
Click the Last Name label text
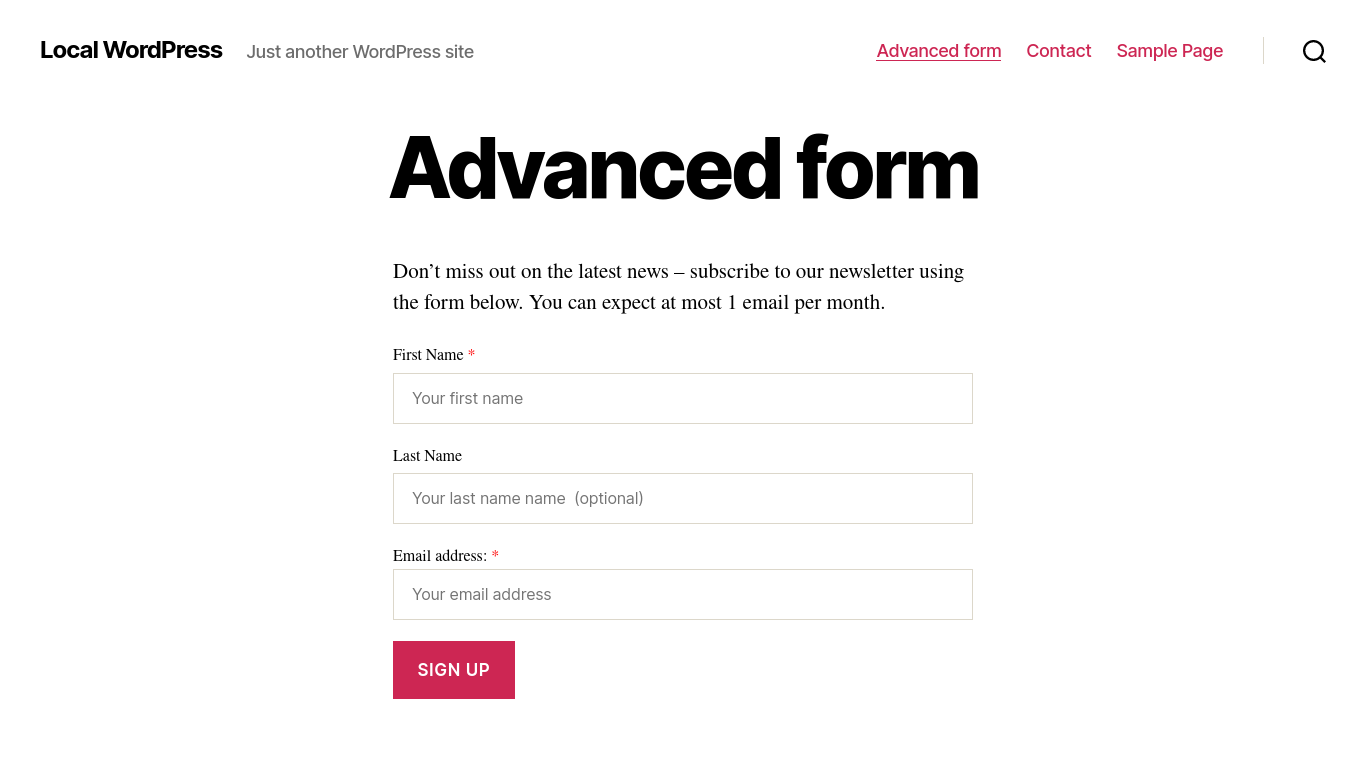point(427,456)
